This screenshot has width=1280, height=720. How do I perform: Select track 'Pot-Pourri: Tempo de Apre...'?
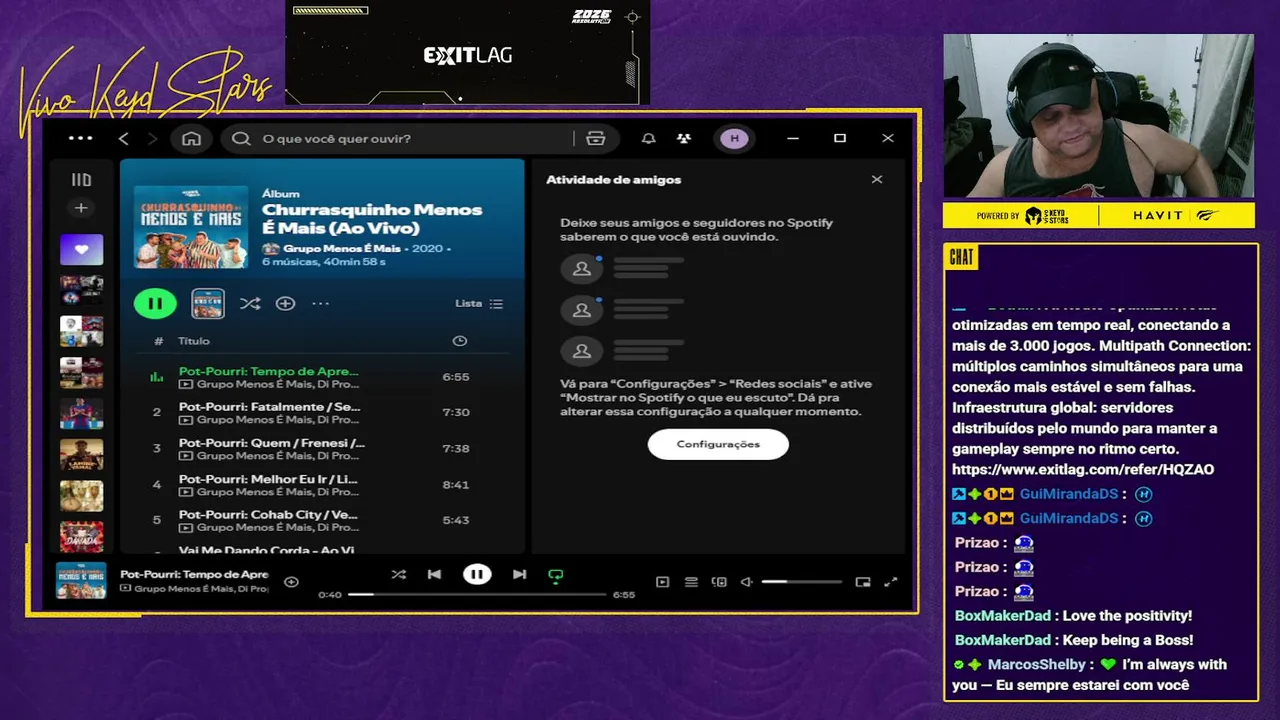(x=322, y=377)
